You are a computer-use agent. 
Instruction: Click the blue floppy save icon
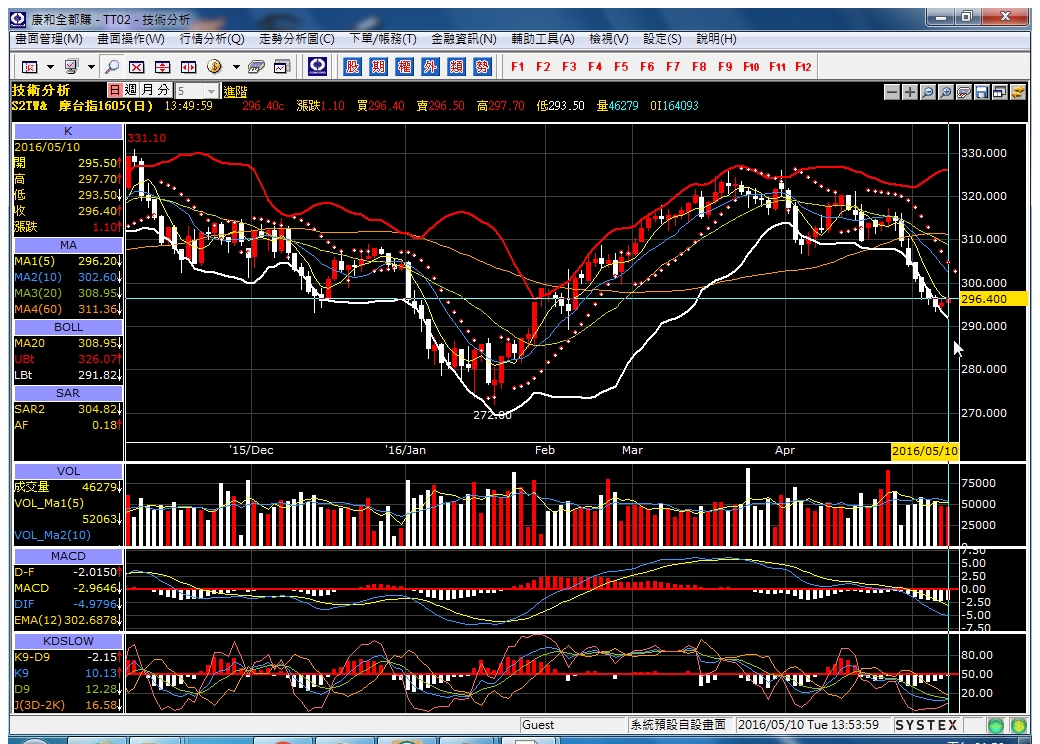click(982, 92)
